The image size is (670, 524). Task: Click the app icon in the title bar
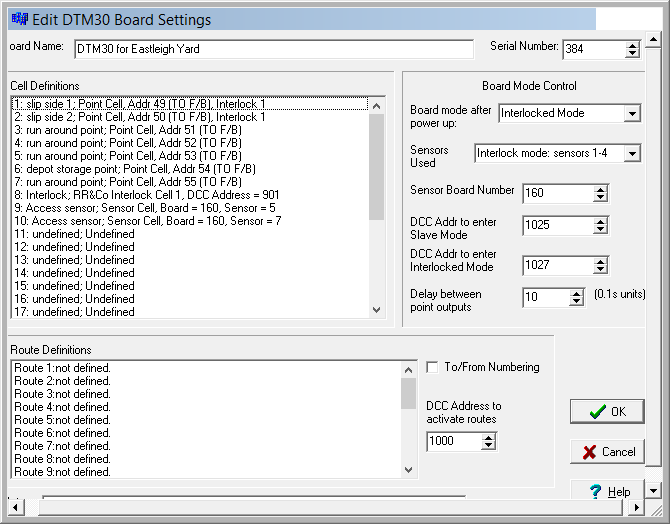coord(16,19)
